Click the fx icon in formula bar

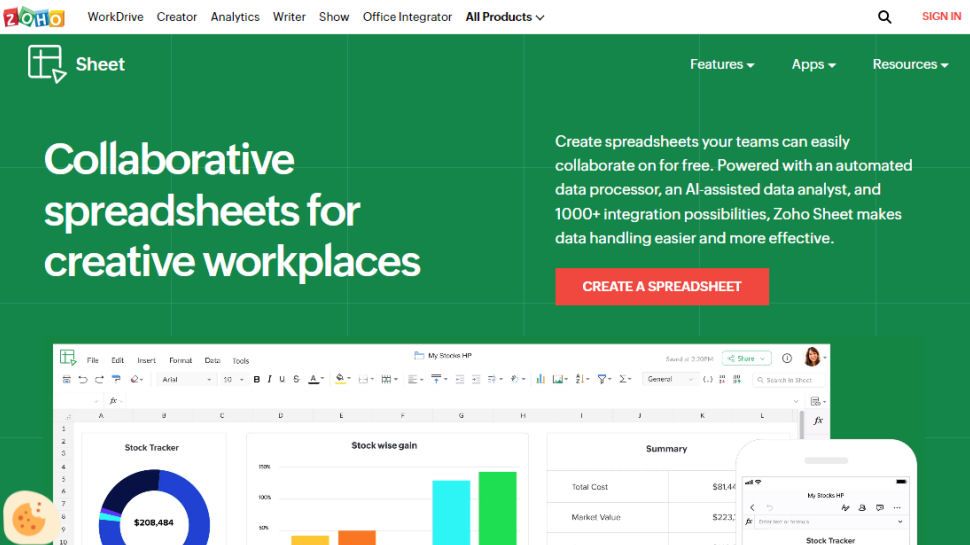114,401
